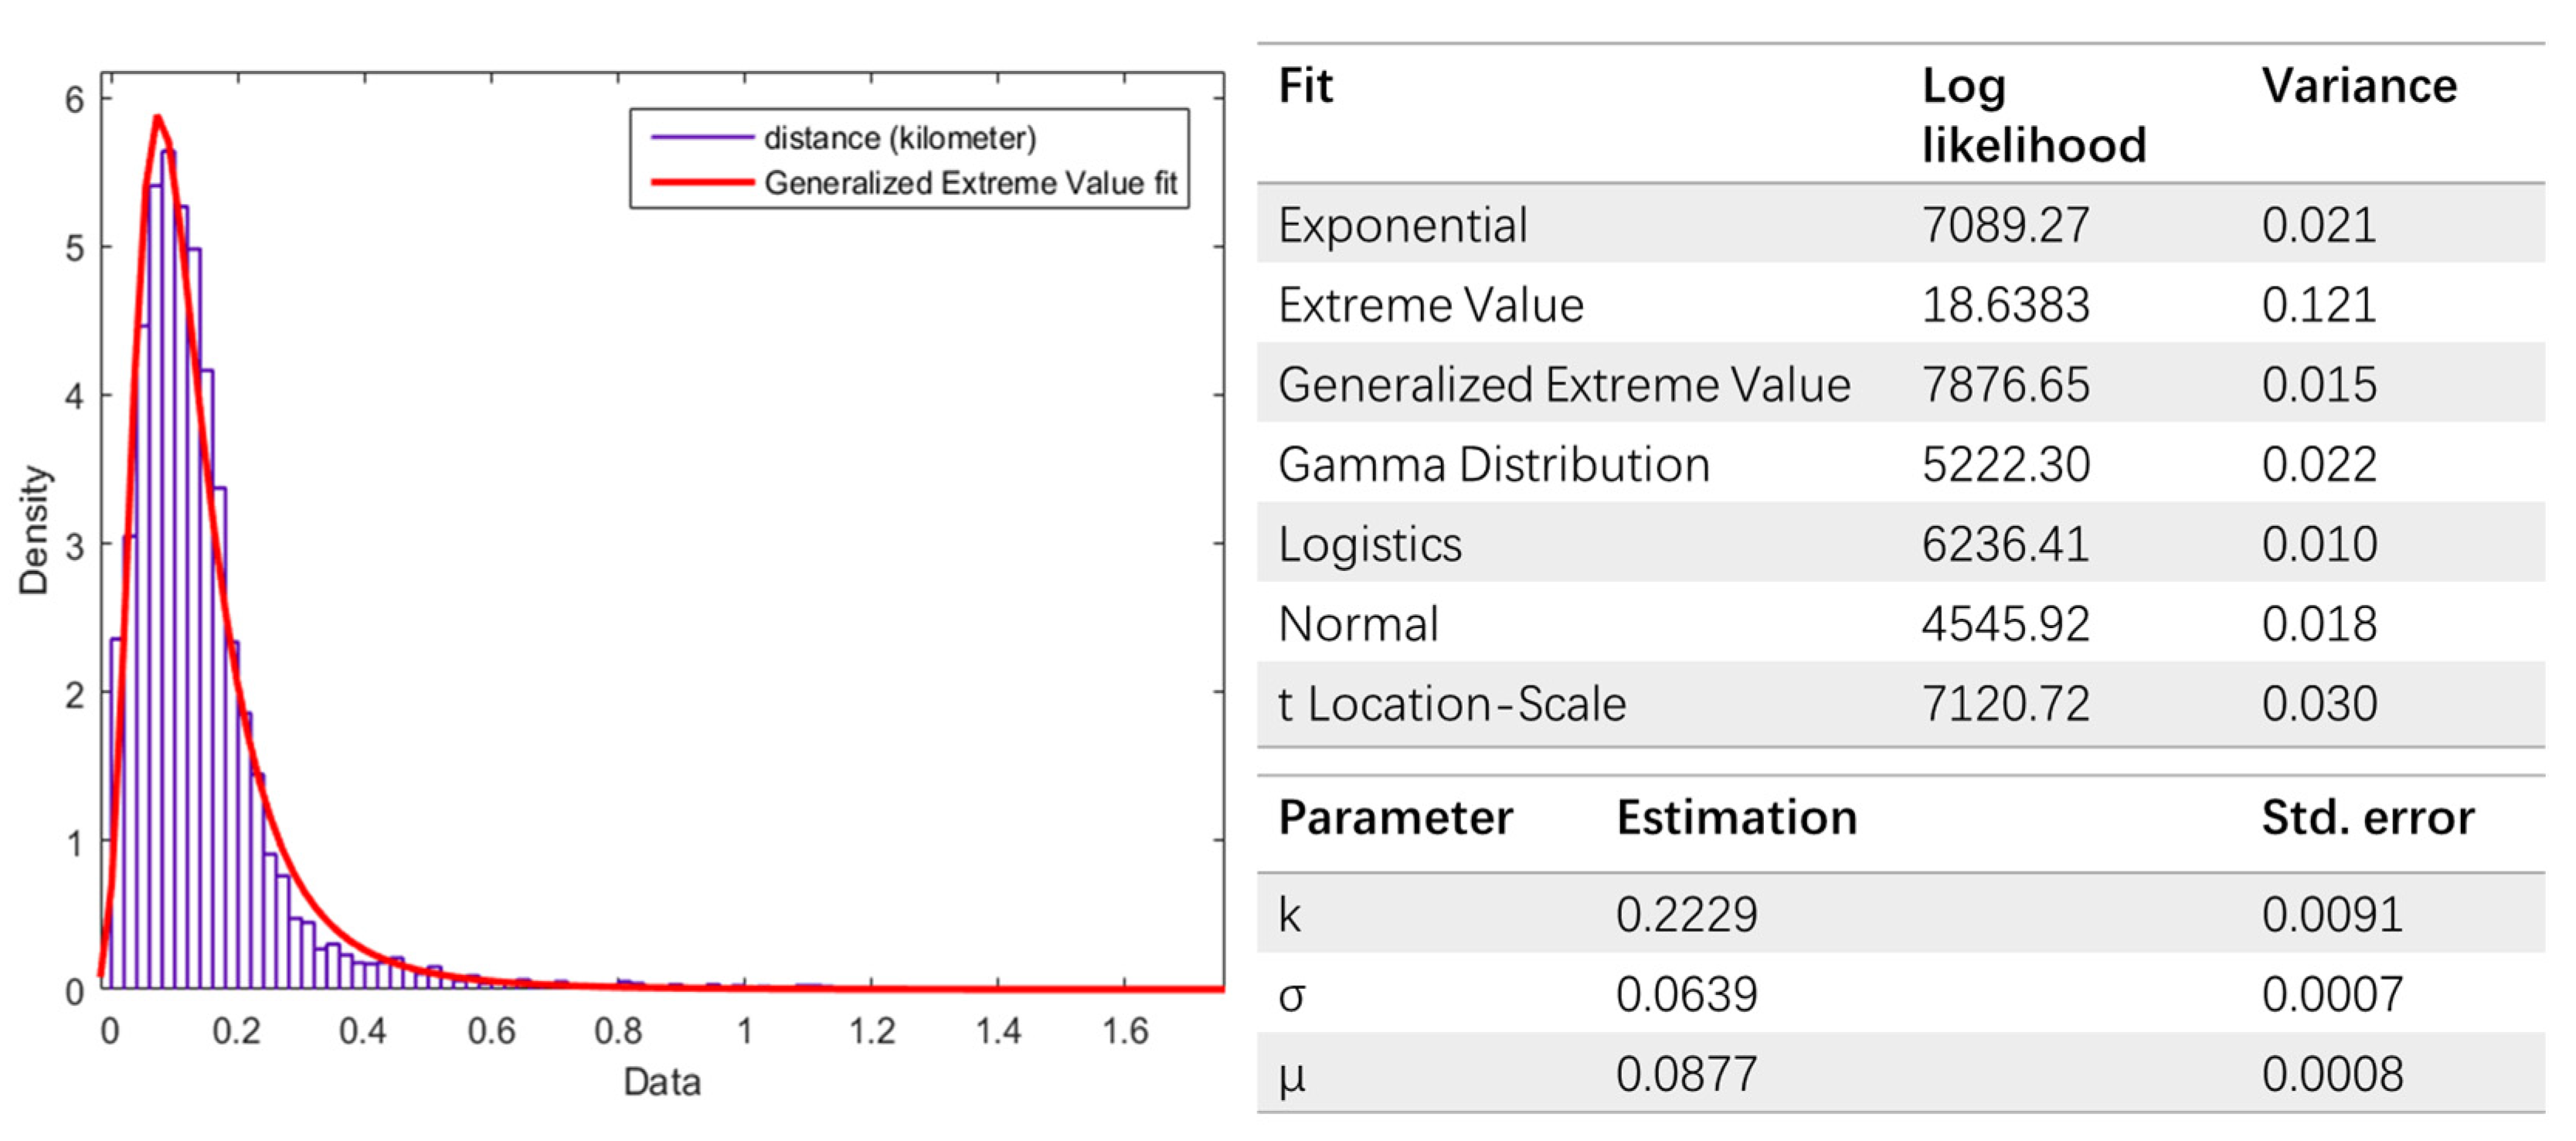Viewport: 2576px width, 1141px height.
Task: Click 'Generalized Extreme Value fit' legend text
Action: point(970,183)
